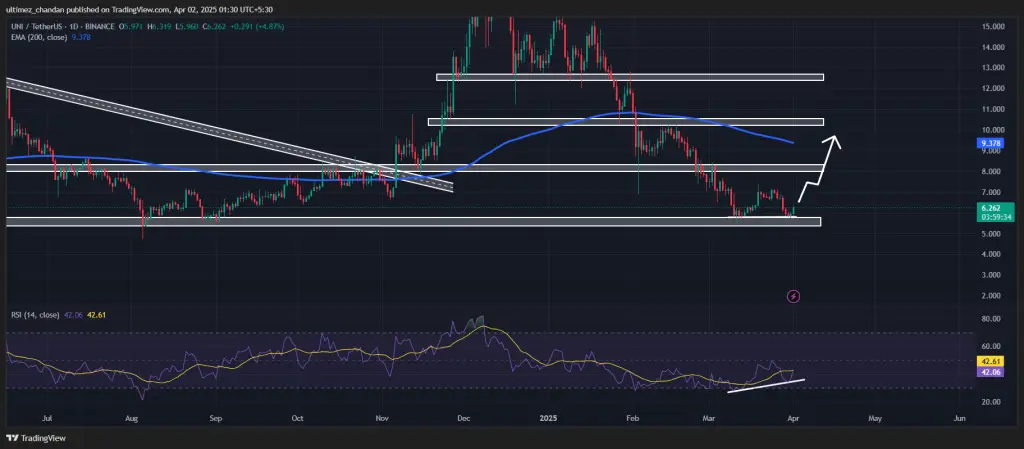The height and width of the screenshot is (449, 1024).
Task: Select the descending dashed trendline channel
Action: pyautogui.click(x=230, y=135)
